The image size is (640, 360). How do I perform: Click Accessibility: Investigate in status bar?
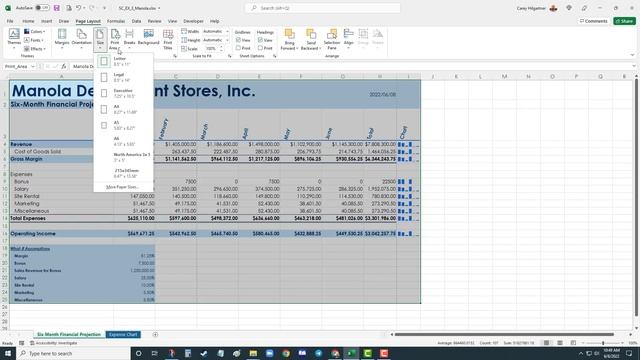pos(53,343)
